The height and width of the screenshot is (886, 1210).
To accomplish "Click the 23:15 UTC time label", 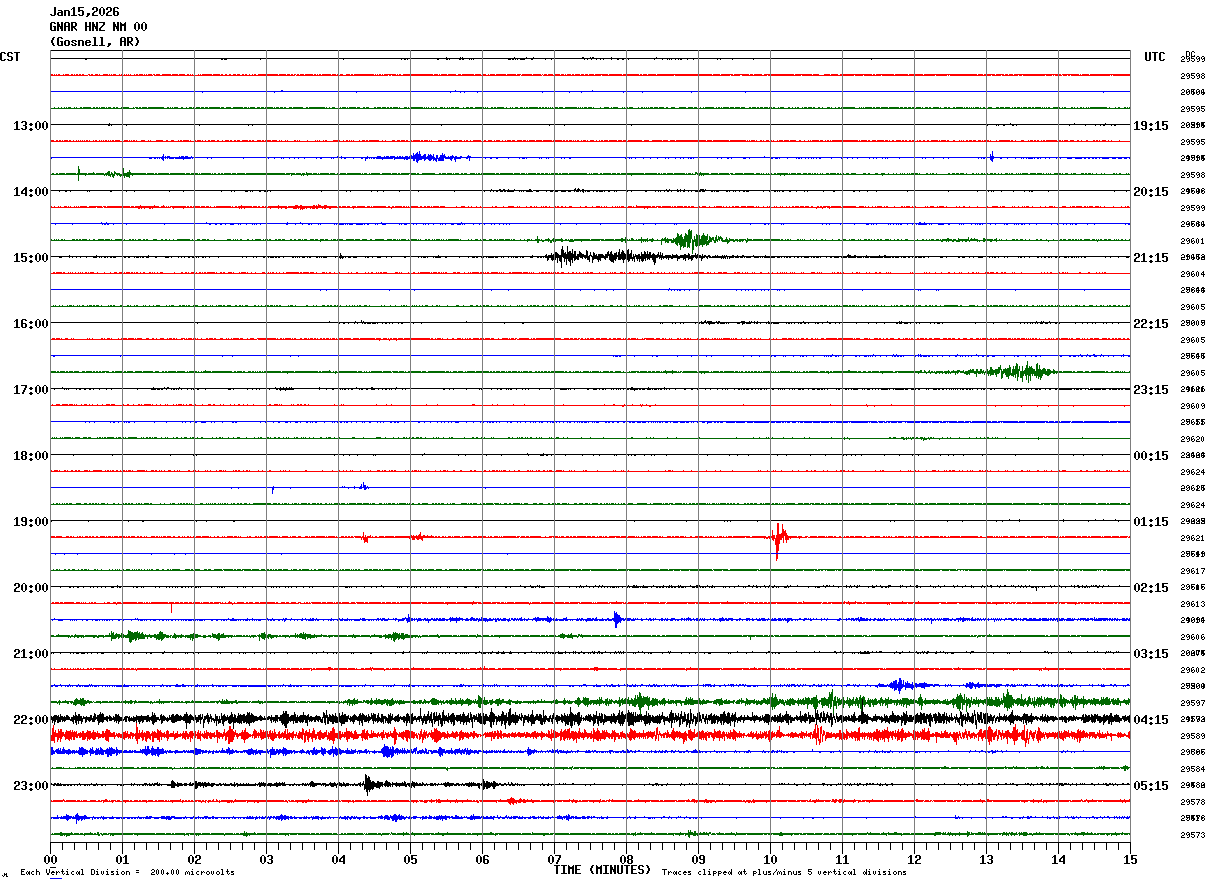I will [1151, 389].
